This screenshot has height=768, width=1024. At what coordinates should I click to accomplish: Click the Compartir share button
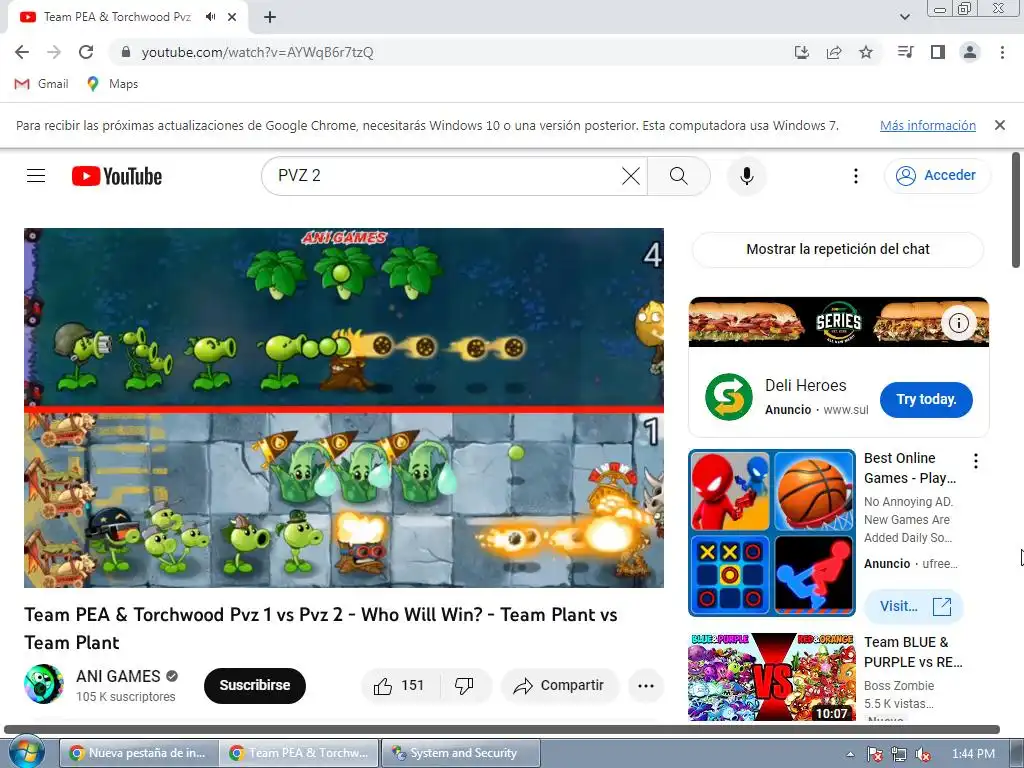point(559,686)
